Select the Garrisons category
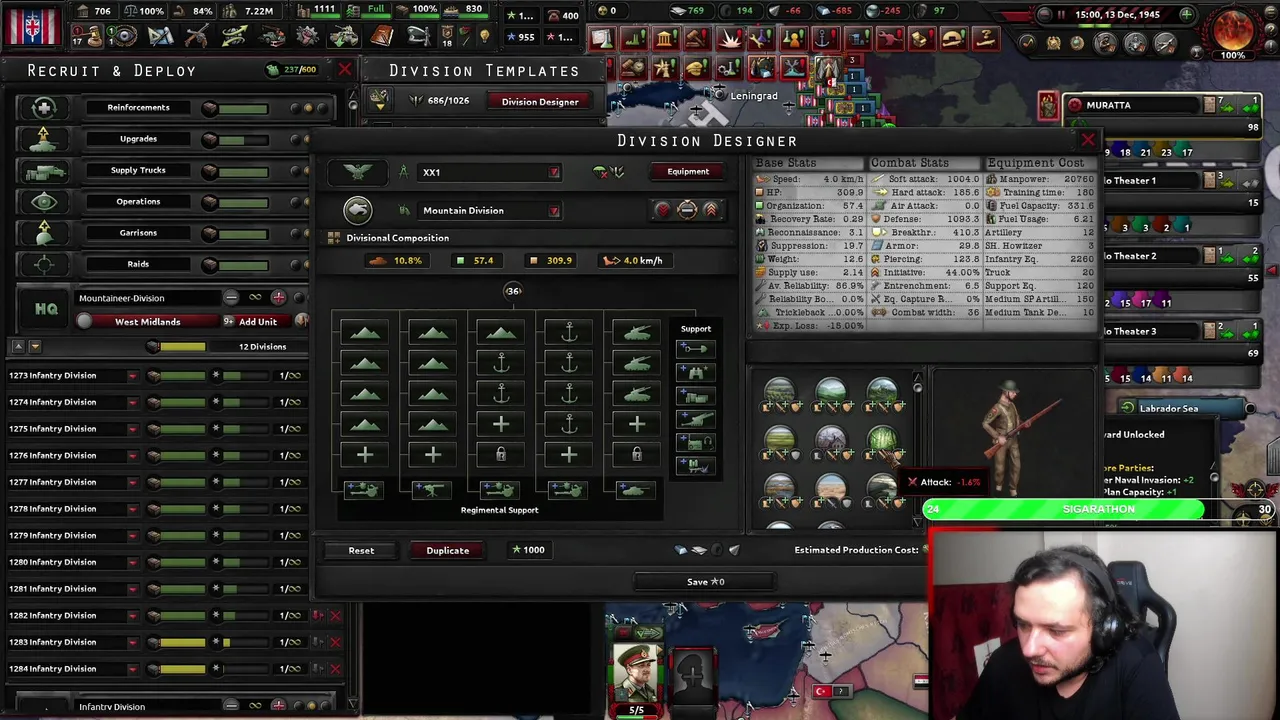Screen dimensions: 1280x720 138,233
